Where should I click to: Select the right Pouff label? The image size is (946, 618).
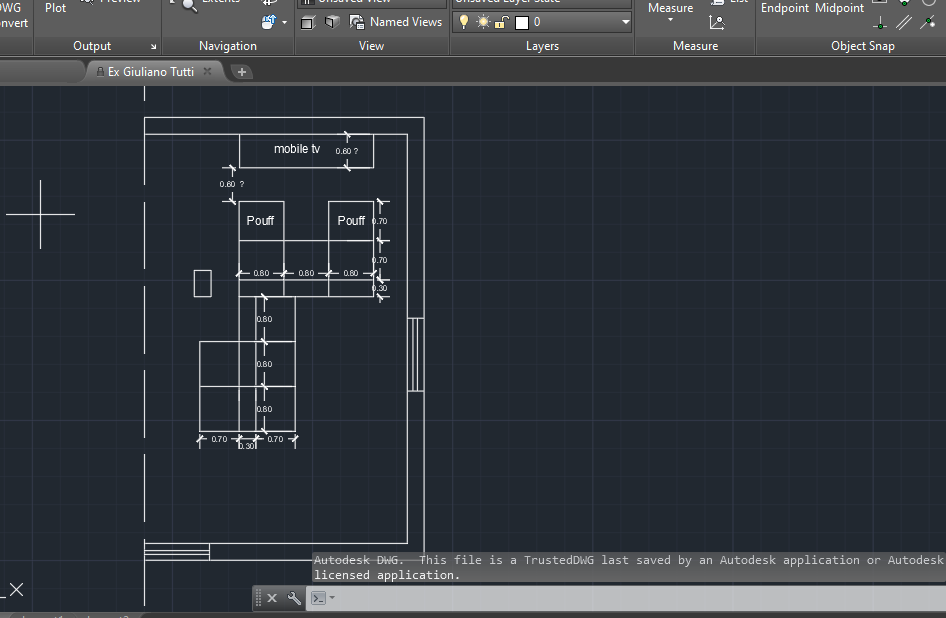click(x=351, y=221)
